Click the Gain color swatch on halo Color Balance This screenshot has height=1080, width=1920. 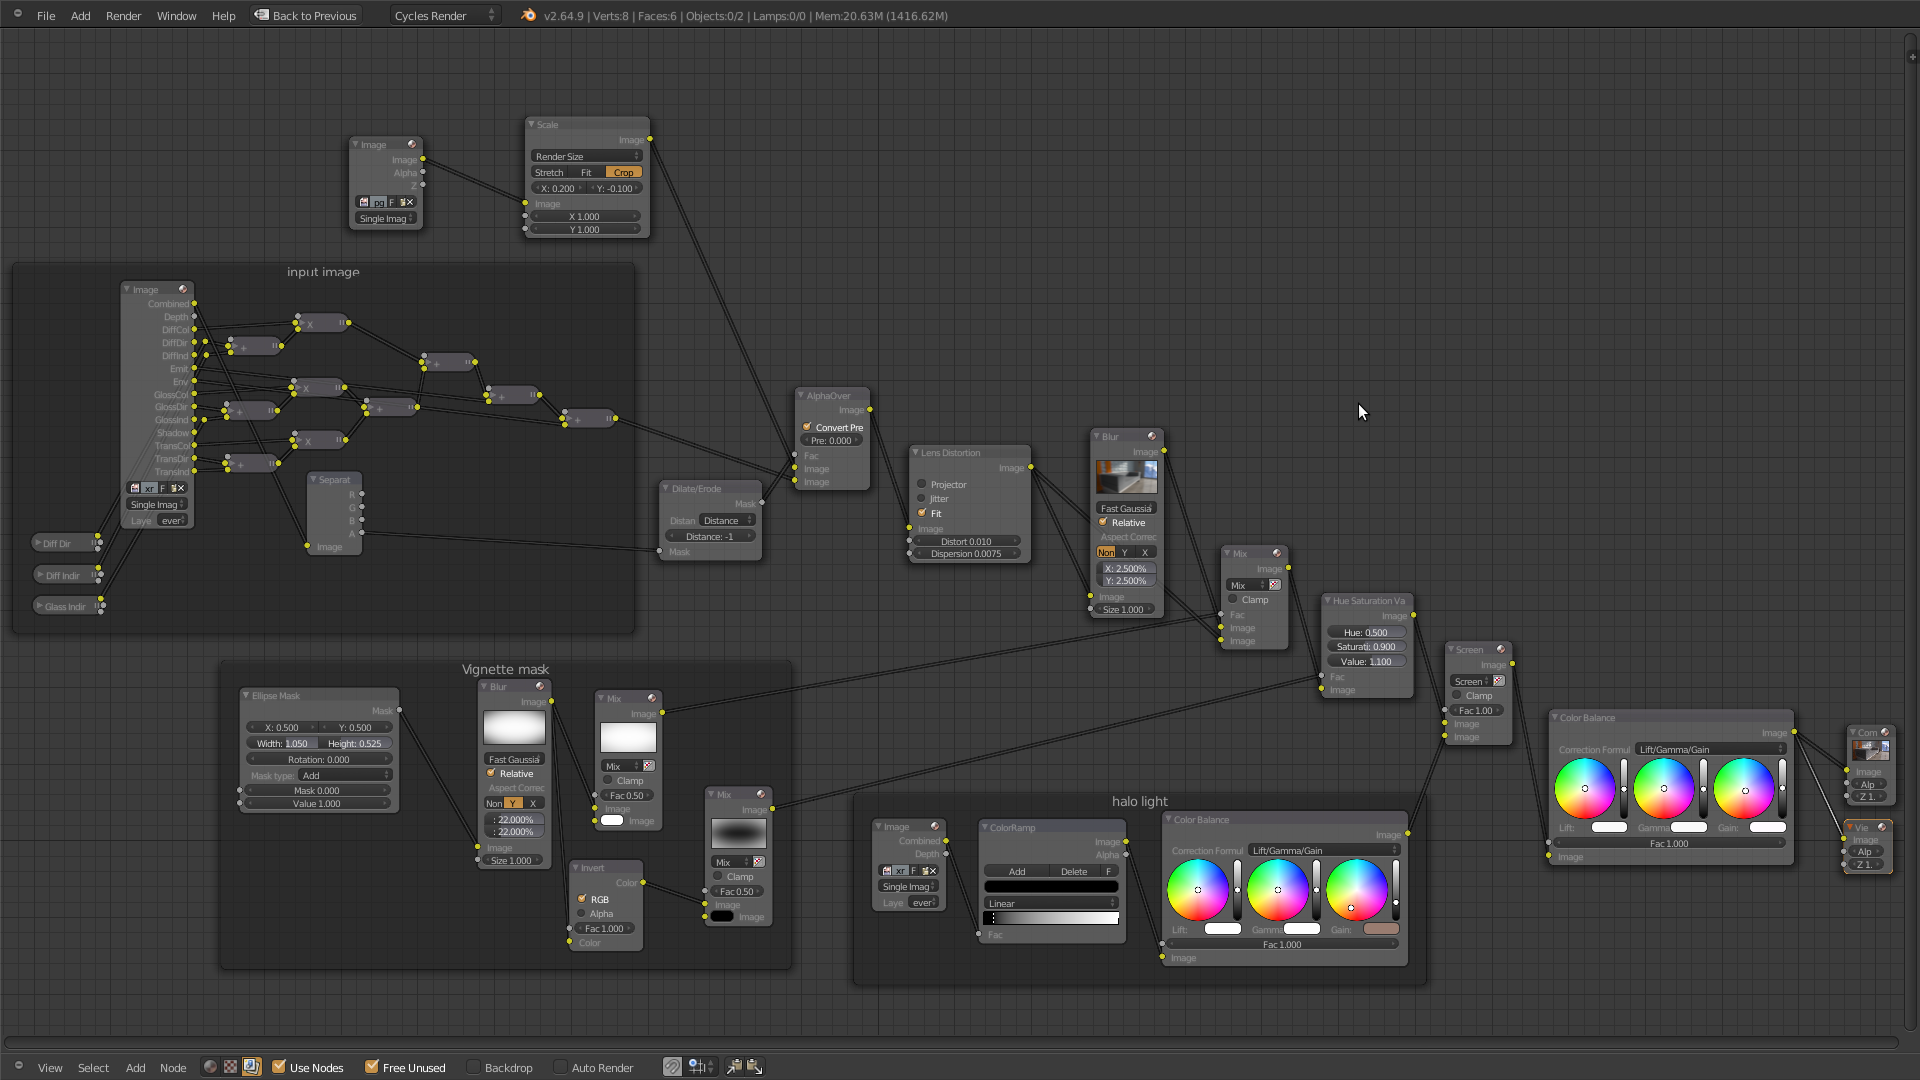[1381, 929]
